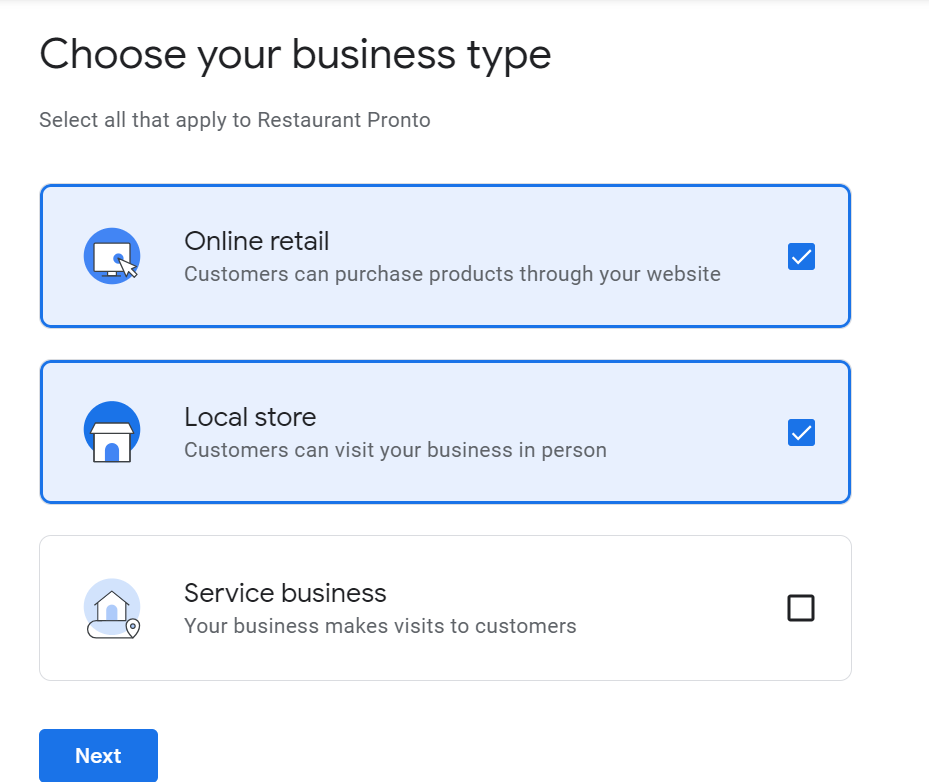Select the cursor arrow inside the Online retail icon
The width and height of the screenshot is (929, 782).
coord(126,267)
